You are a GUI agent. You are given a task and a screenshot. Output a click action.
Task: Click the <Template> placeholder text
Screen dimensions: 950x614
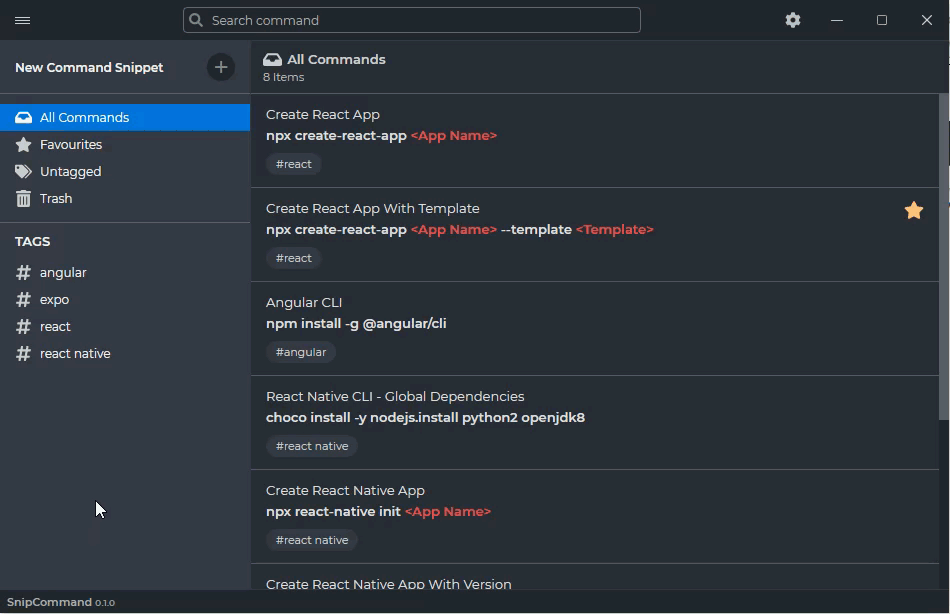point(614,230)
